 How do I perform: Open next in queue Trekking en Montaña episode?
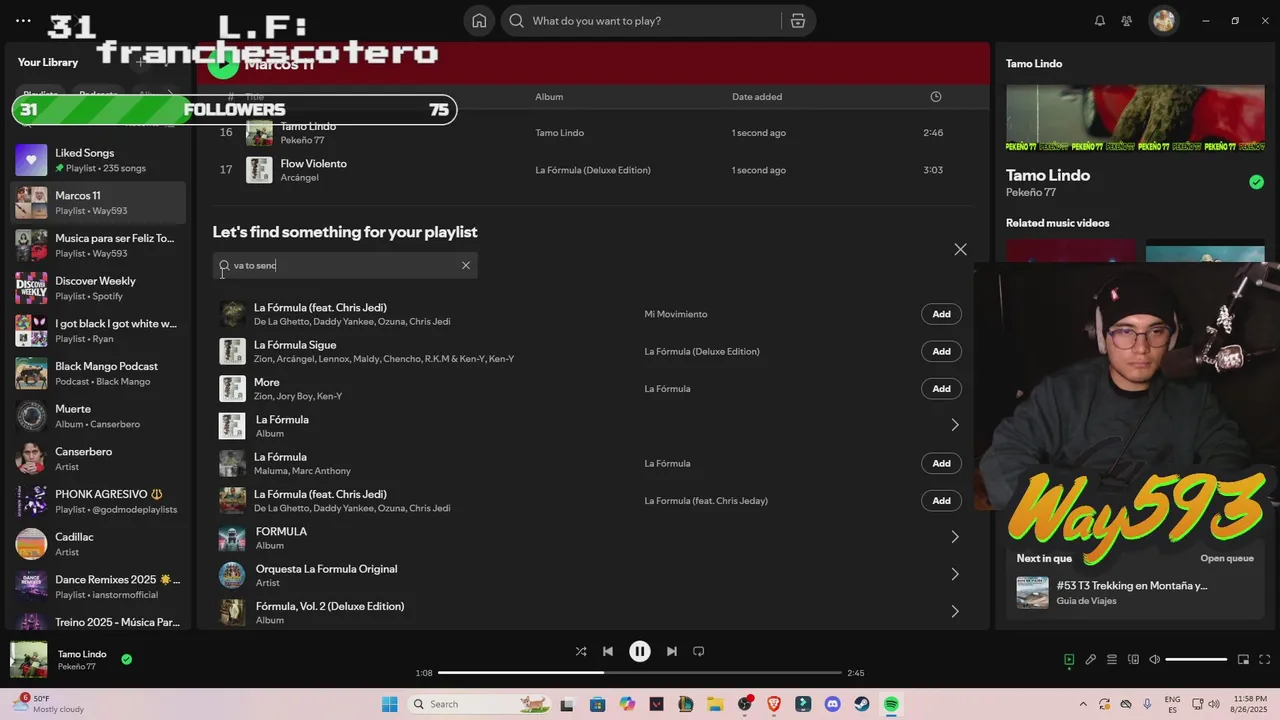pos(1136,592)
